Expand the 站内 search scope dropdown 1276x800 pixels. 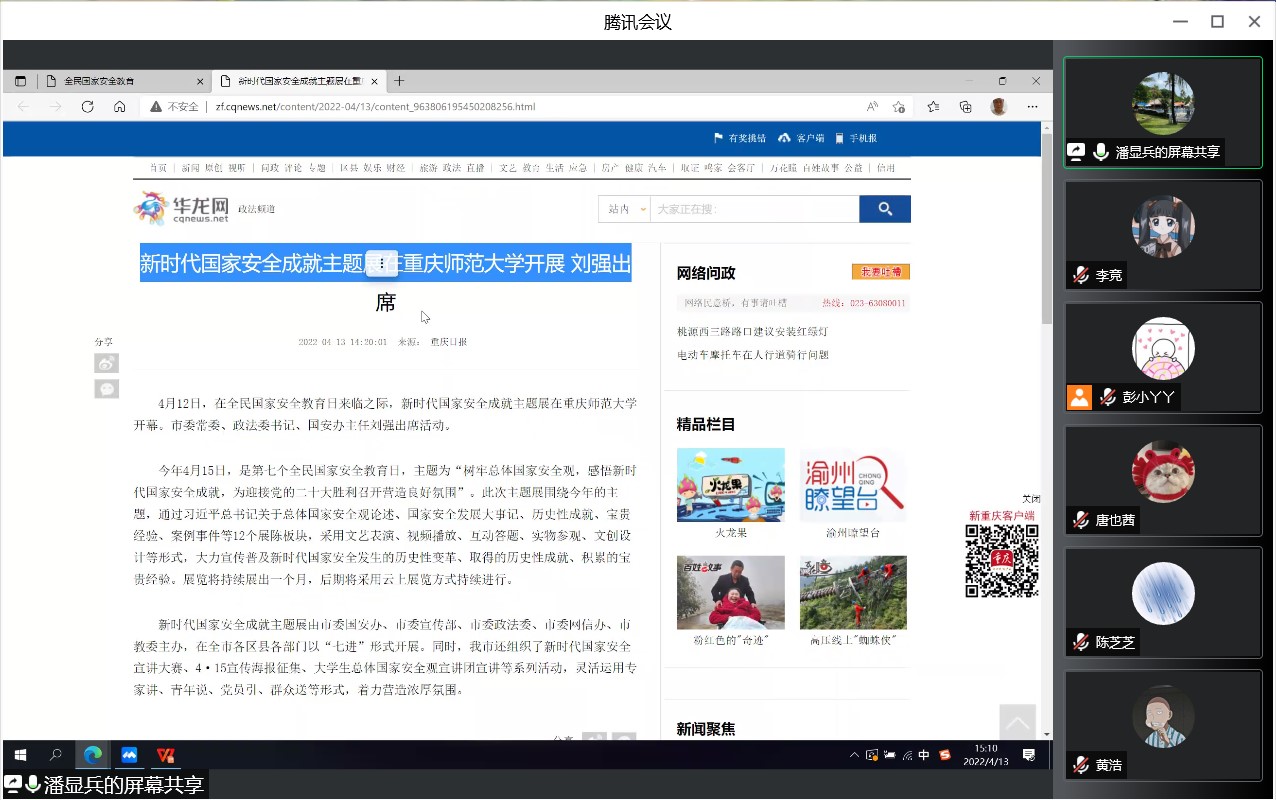pos(624,209)
